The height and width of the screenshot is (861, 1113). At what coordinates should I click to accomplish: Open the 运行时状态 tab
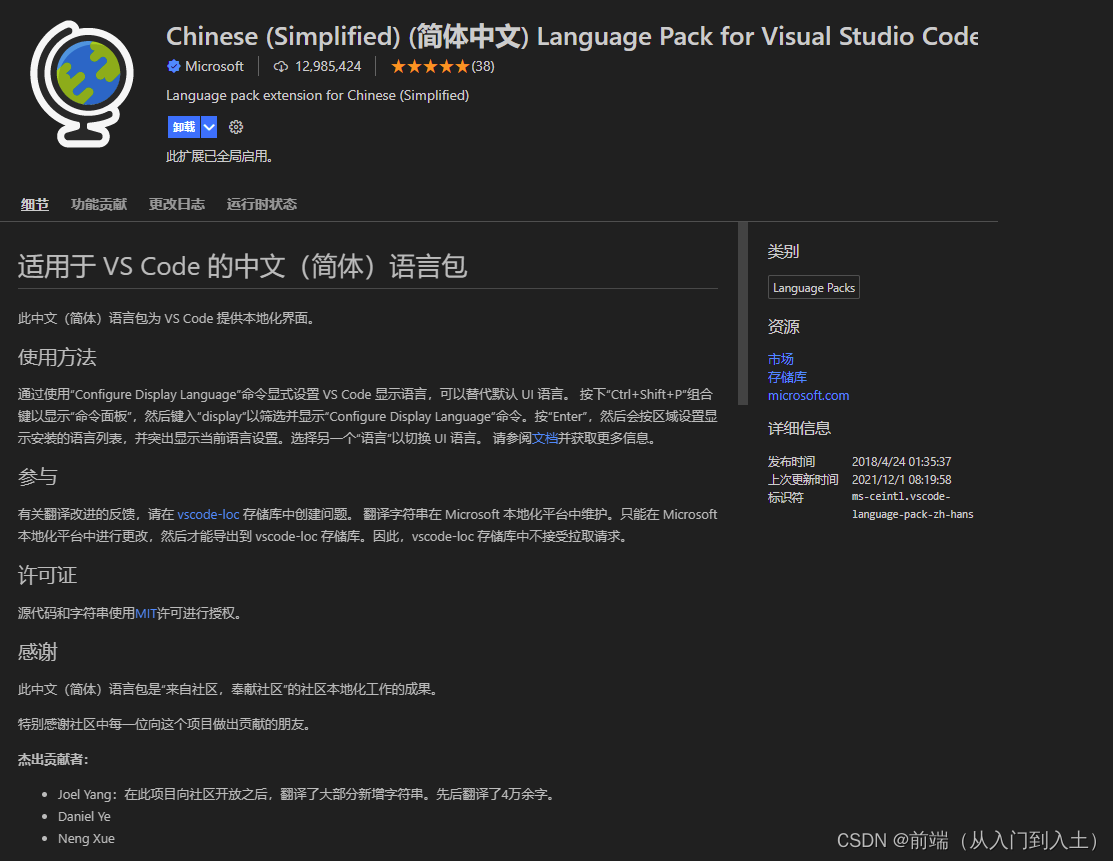click(x=262, y=204)
